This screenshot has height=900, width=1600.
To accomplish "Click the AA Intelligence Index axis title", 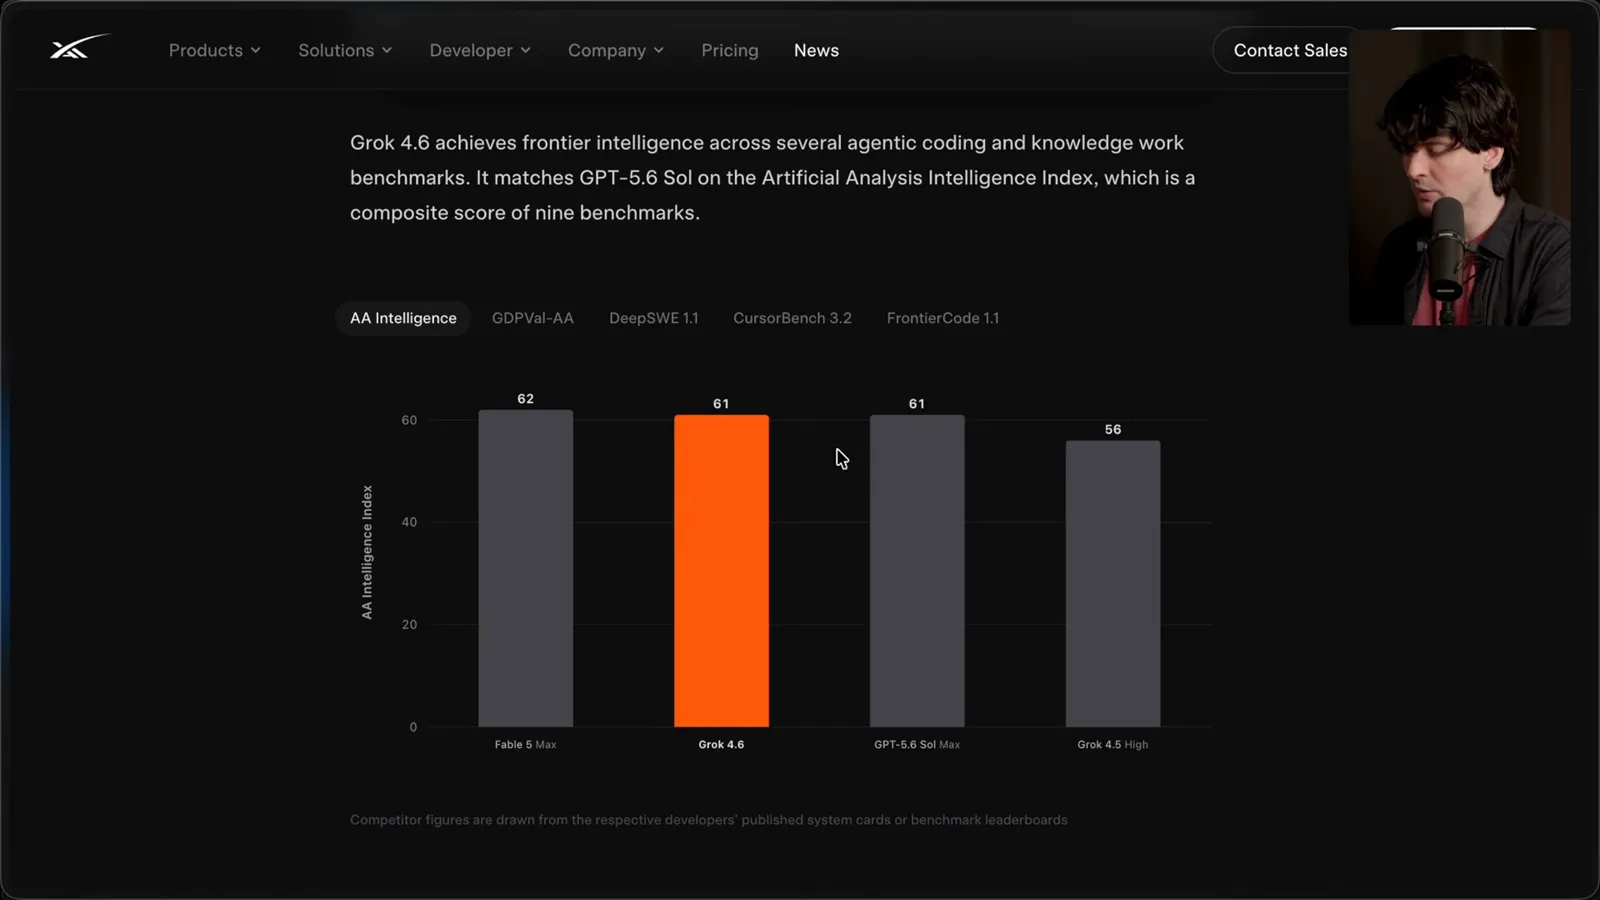I will tap(367, 552).
